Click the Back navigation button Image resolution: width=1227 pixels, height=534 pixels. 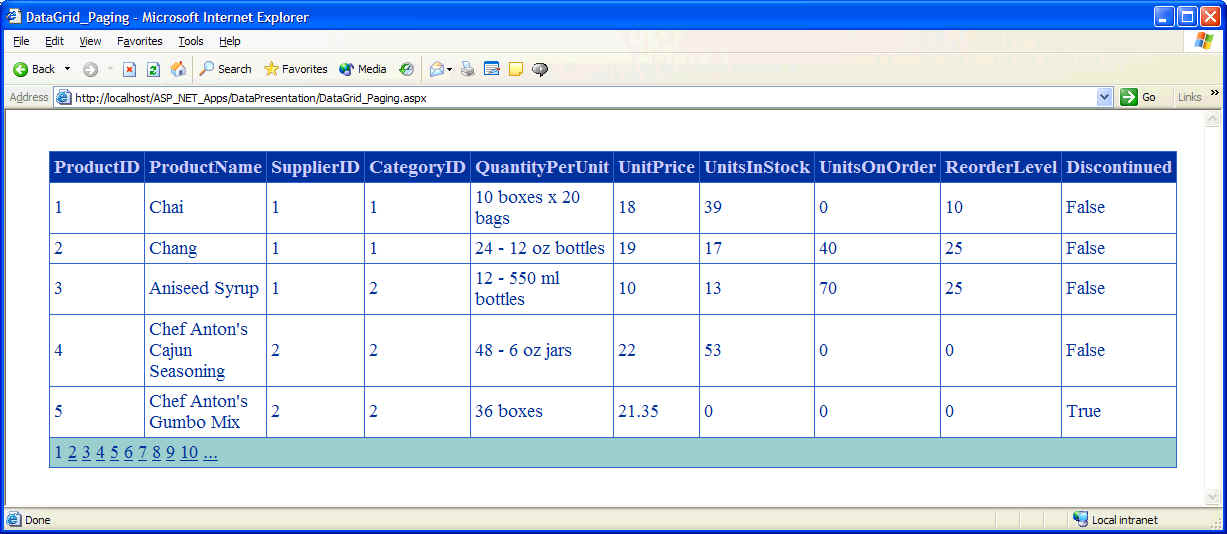pos(34,69)
